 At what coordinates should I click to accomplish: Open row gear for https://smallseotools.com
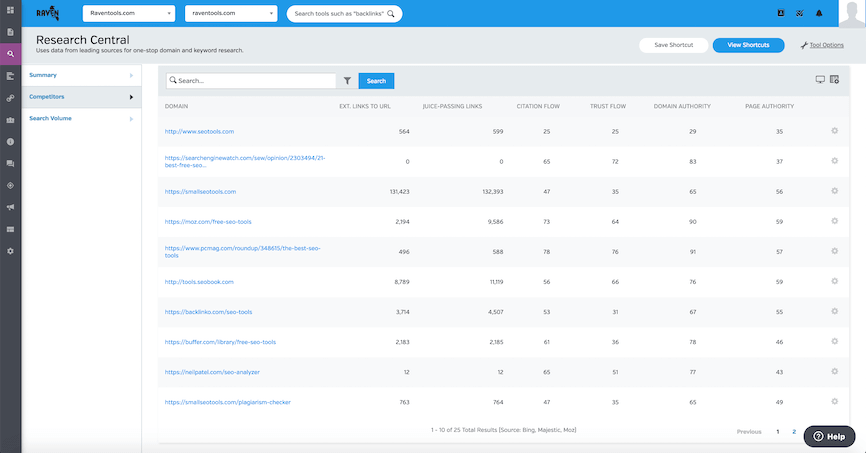[x=835, y=191]
